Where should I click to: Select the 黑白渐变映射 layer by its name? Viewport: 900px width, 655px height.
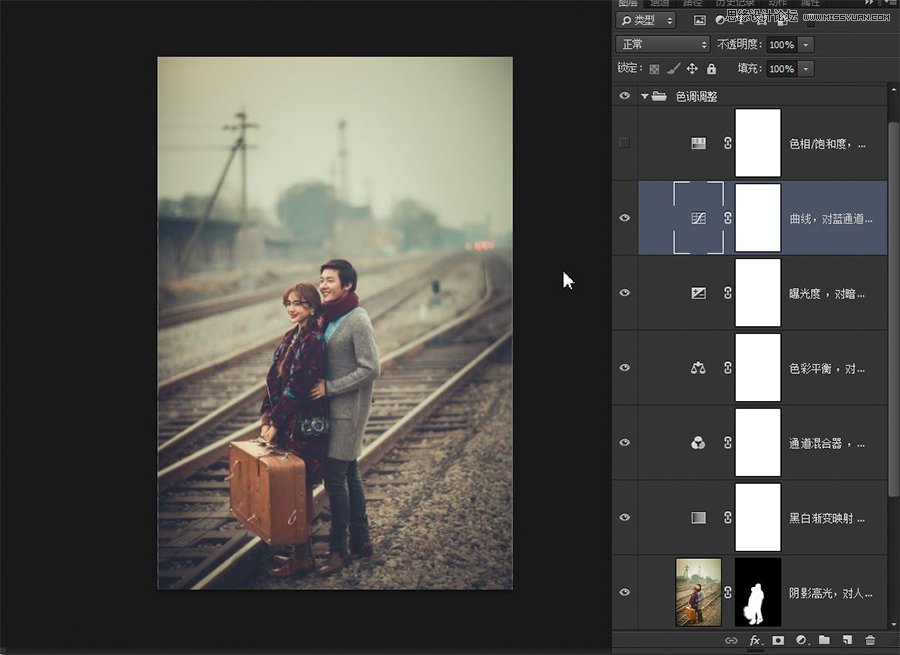[x=827, y=518]
